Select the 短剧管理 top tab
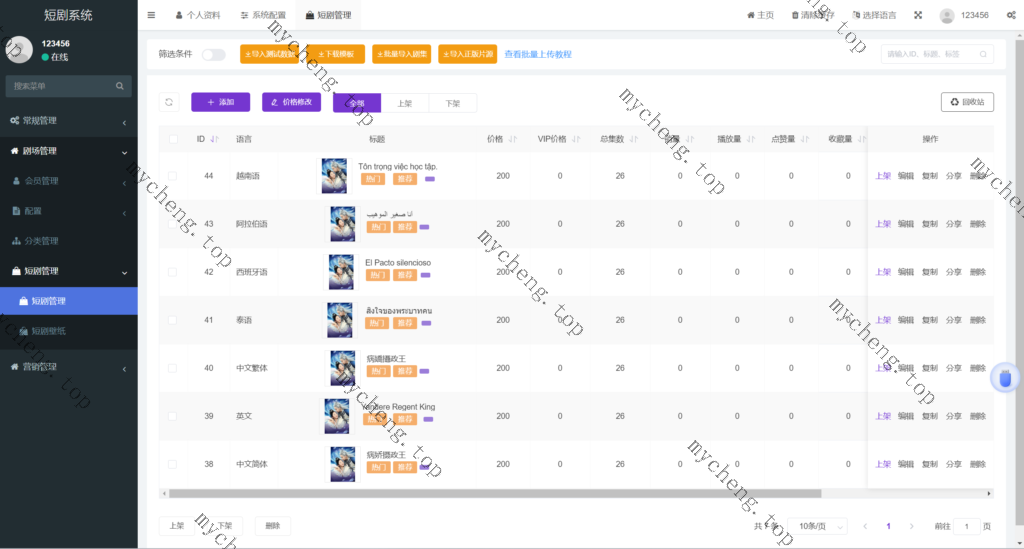The image size is (1024, 549). click(328, 15)
